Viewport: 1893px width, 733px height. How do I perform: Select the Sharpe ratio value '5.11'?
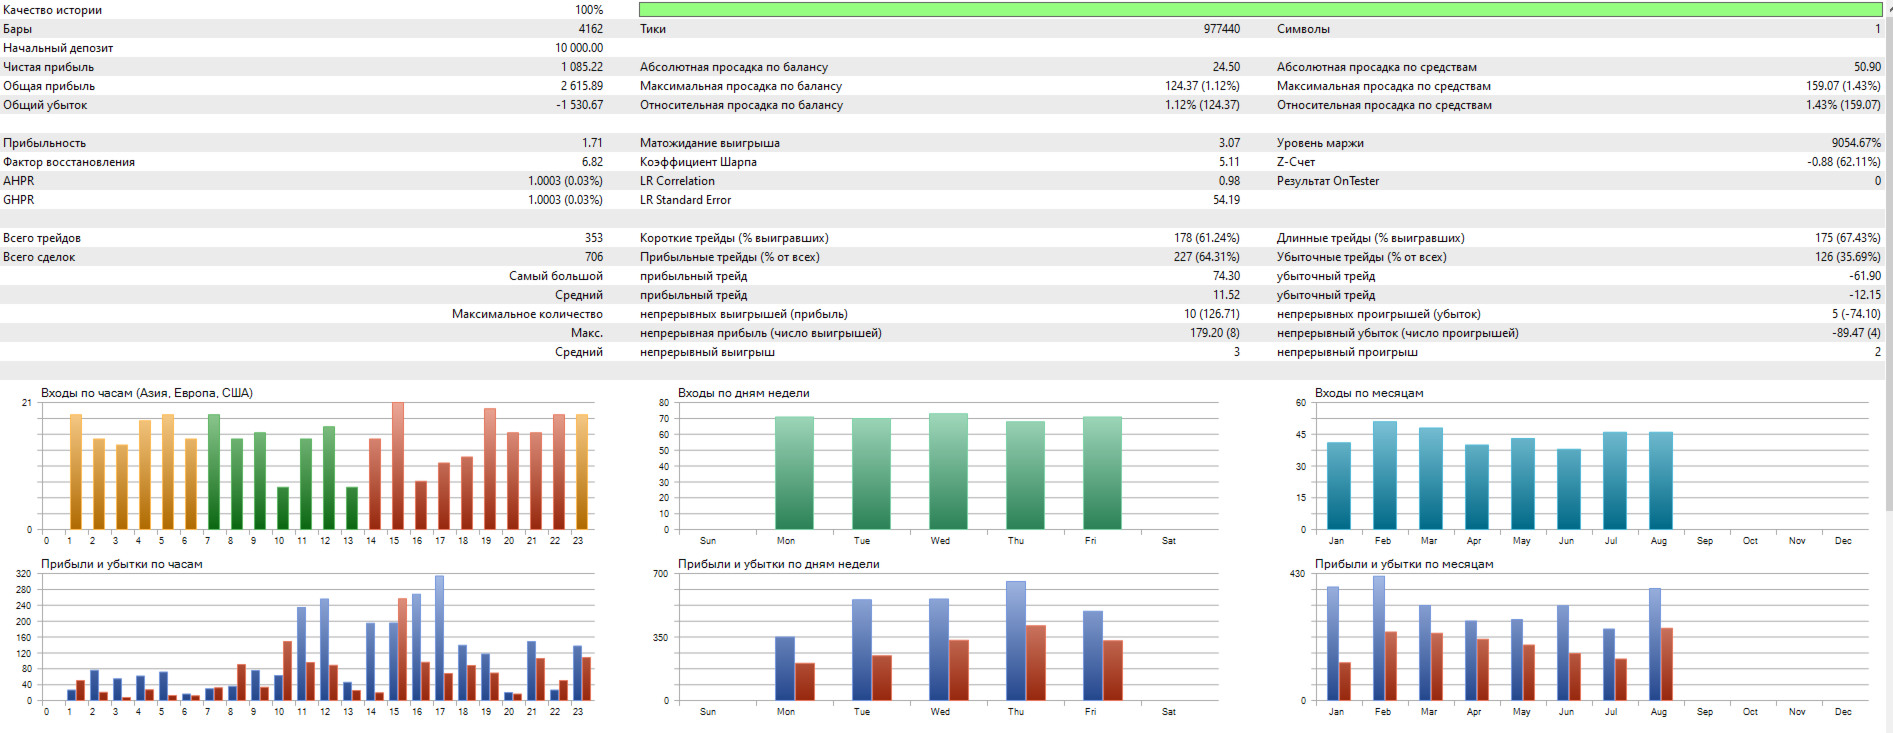click(x=1229, y=162)
